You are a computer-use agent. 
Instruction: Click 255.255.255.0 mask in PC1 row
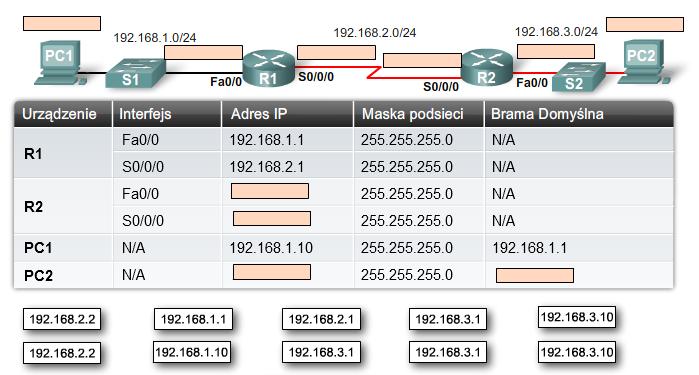[407, 248]
